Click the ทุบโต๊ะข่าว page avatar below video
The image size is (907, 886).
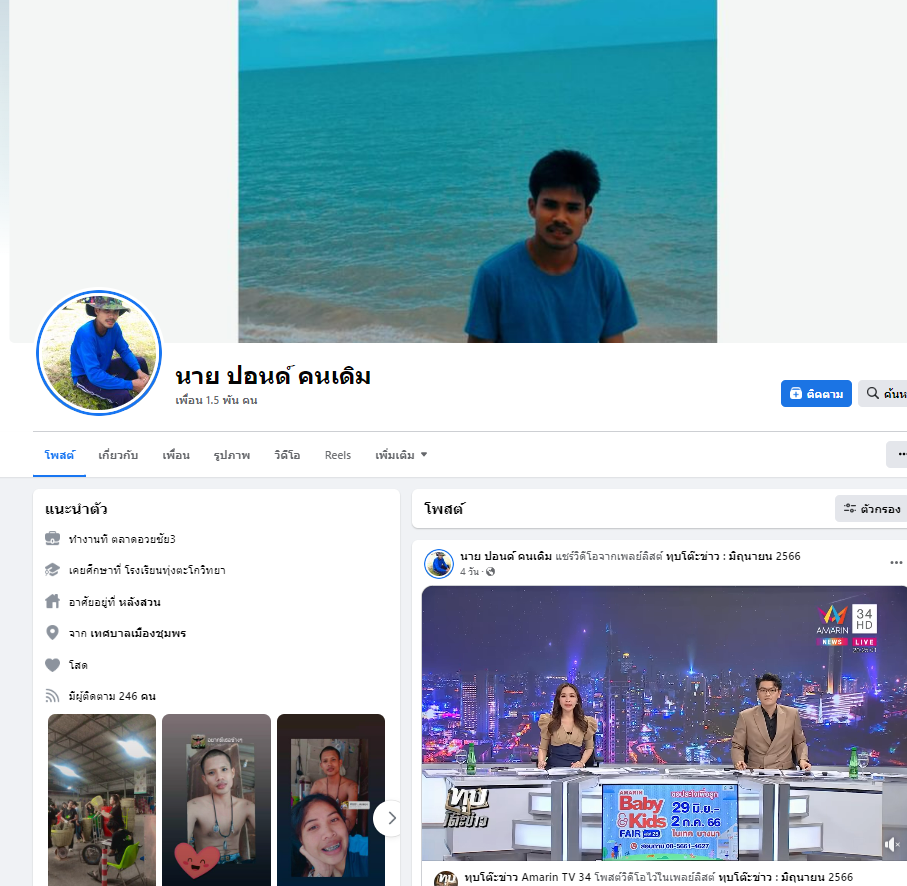[445, 878]
